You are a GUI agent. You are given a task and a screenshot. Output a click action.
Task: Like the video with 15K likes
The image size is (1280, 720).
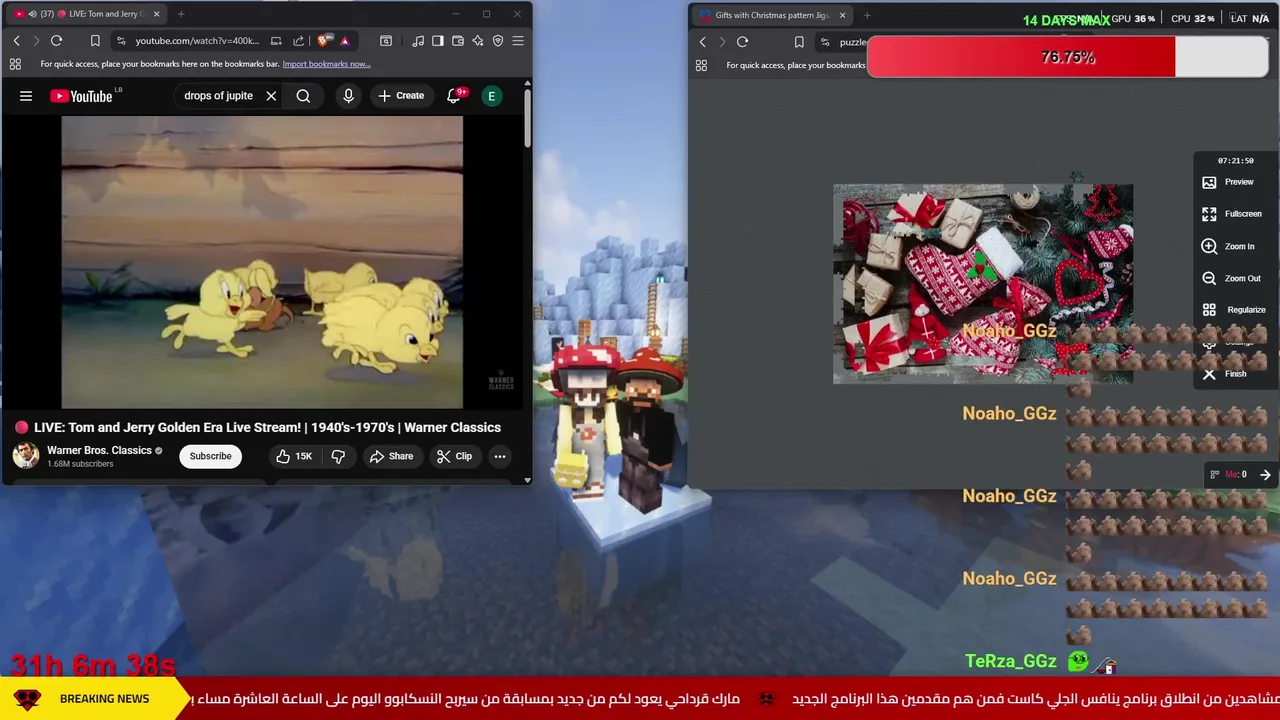tap(295, 456)
